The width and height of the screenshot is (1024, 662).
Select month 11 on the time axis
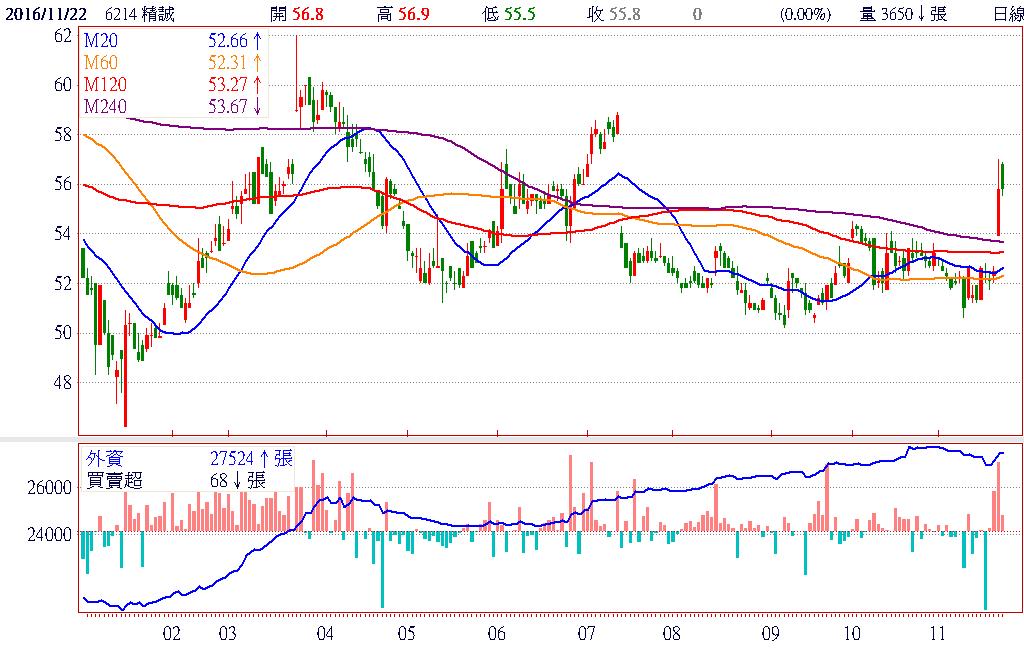(x=937, y=633)
